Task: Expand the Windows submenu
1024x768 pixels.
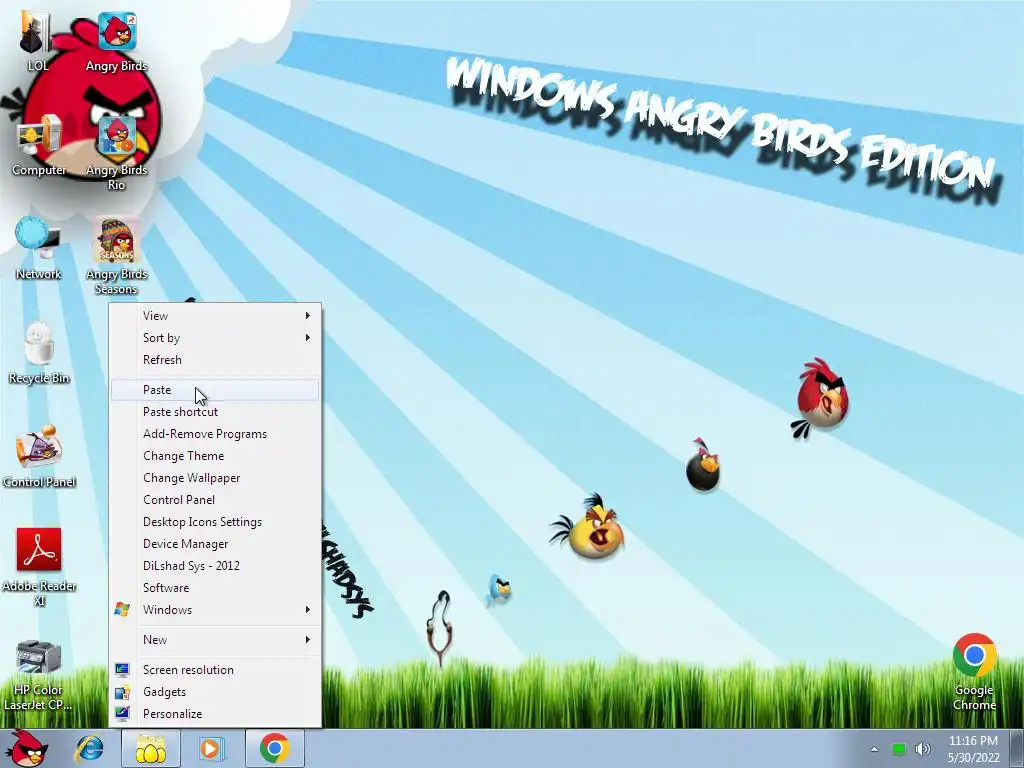Action: tap(215, 610)
